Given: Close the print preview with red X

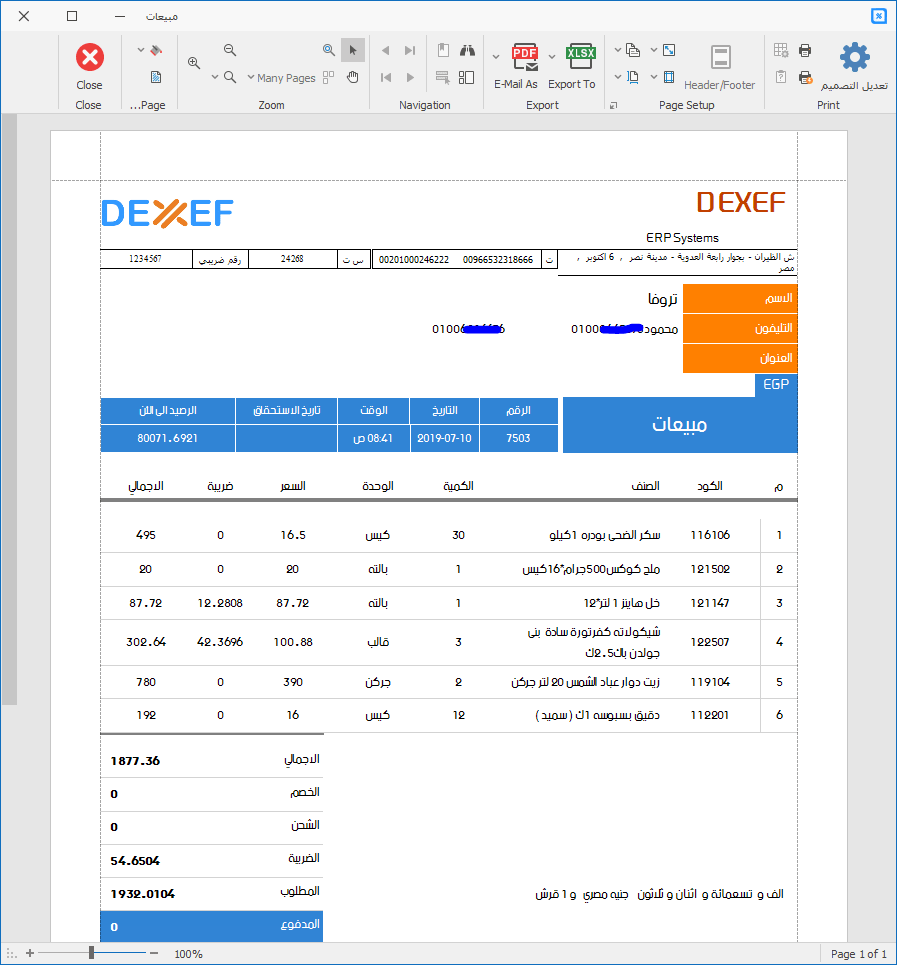Looking at the screenshot, I should pos(89,66).
